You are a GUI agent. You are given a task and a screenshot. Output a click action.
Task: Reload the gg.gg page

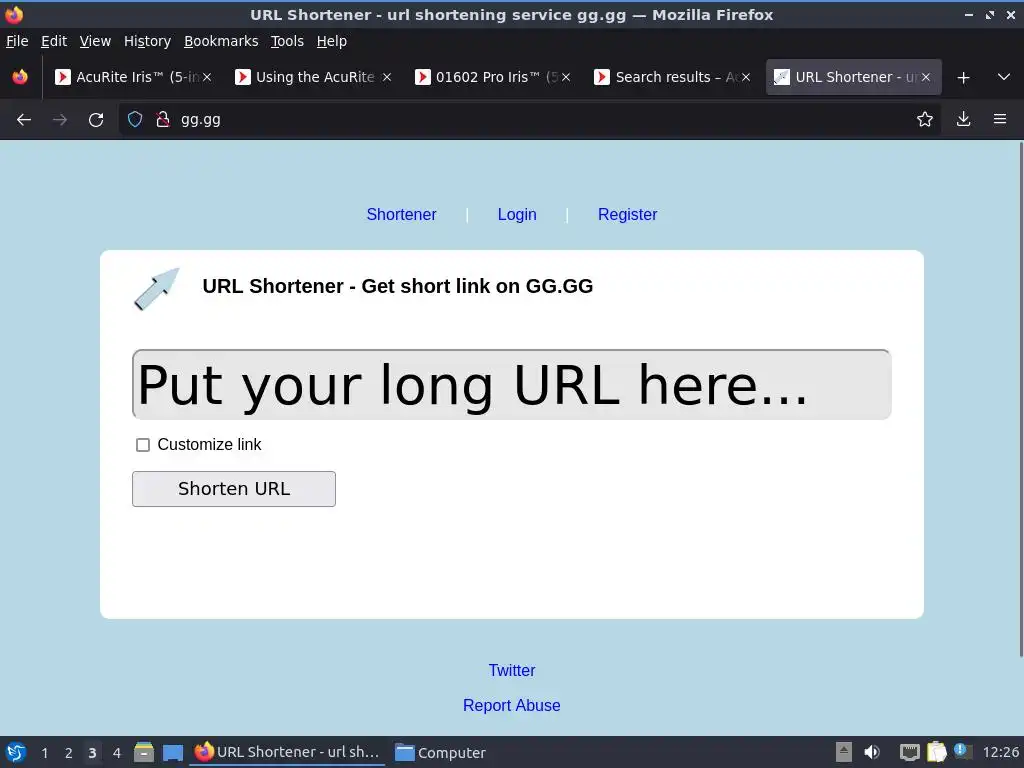click(x=96, y=120)
